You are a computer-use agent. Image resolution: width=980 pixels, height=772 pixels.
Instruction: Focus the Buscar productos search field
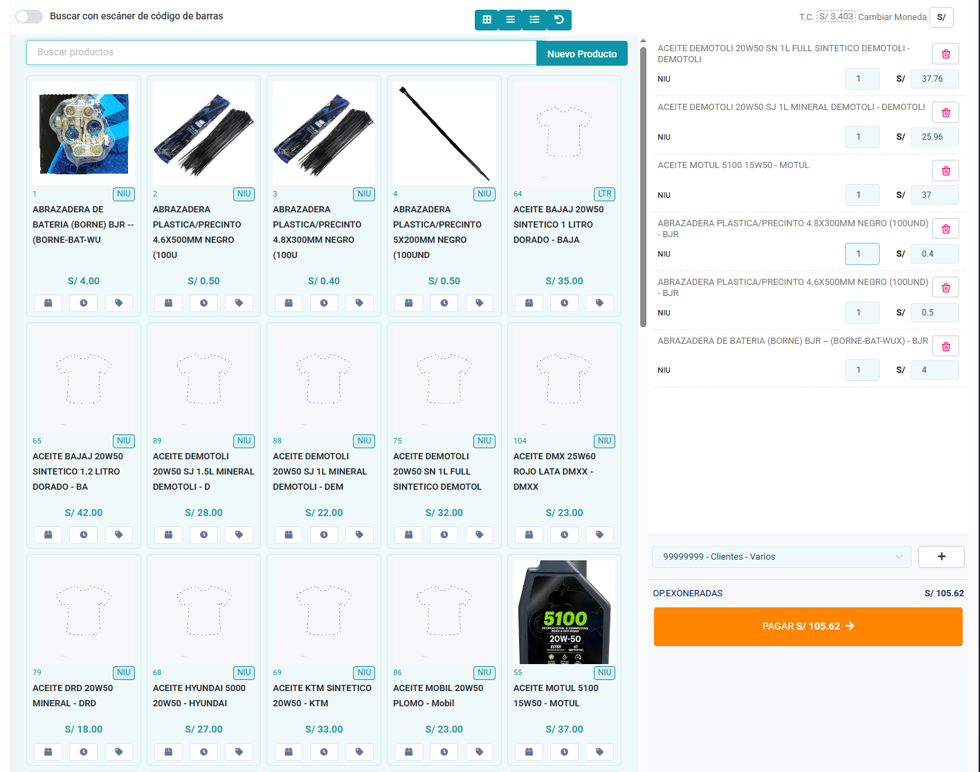(281, 53)
